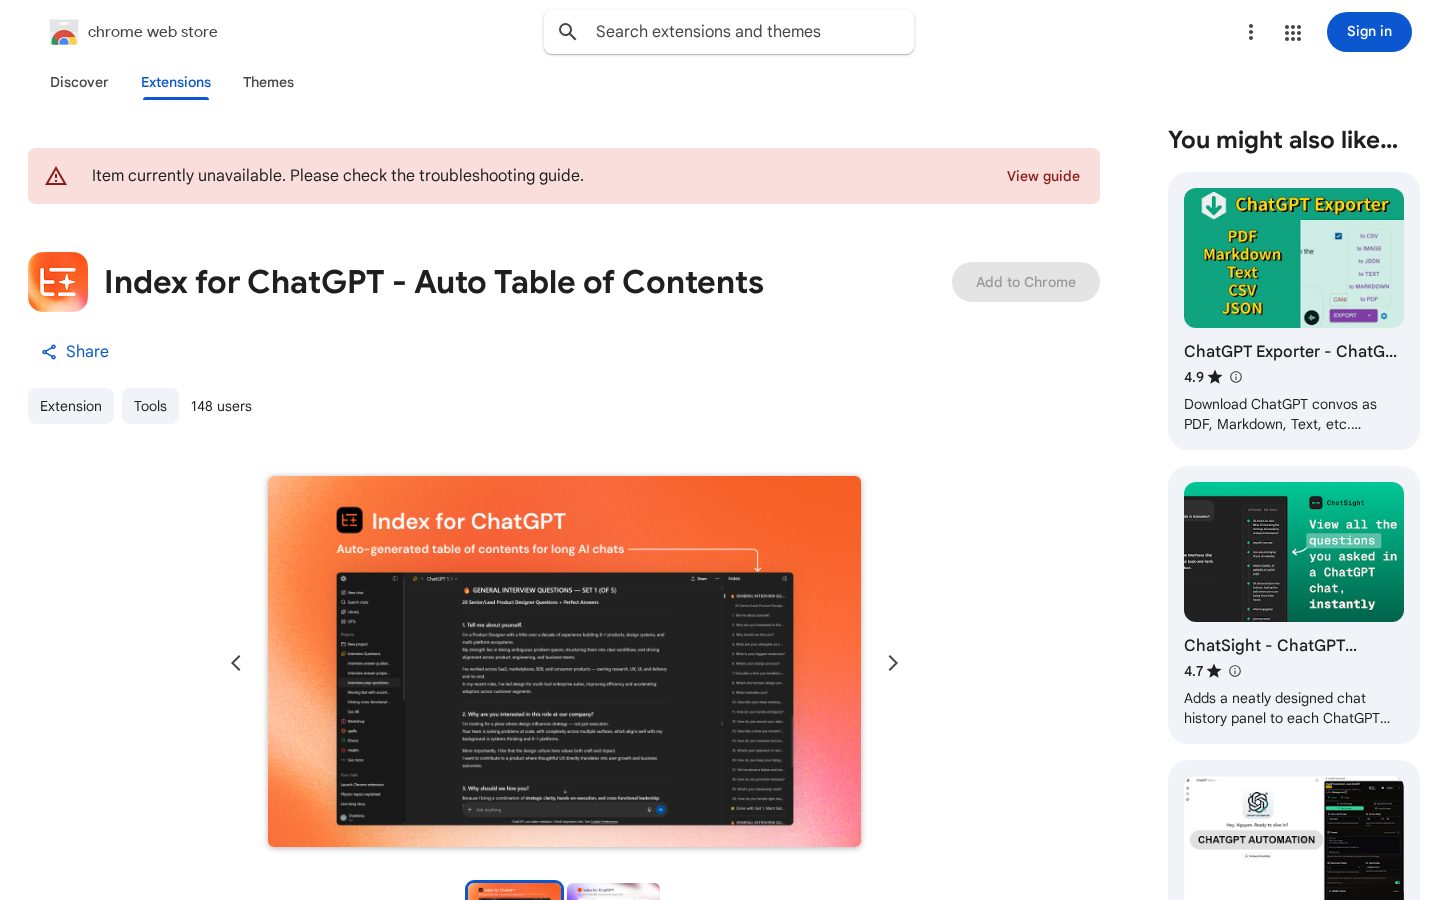Click the star icon next to 4.7
Screen dimensions: 1440x900
pyautogui.click(x=1214, y=671)
